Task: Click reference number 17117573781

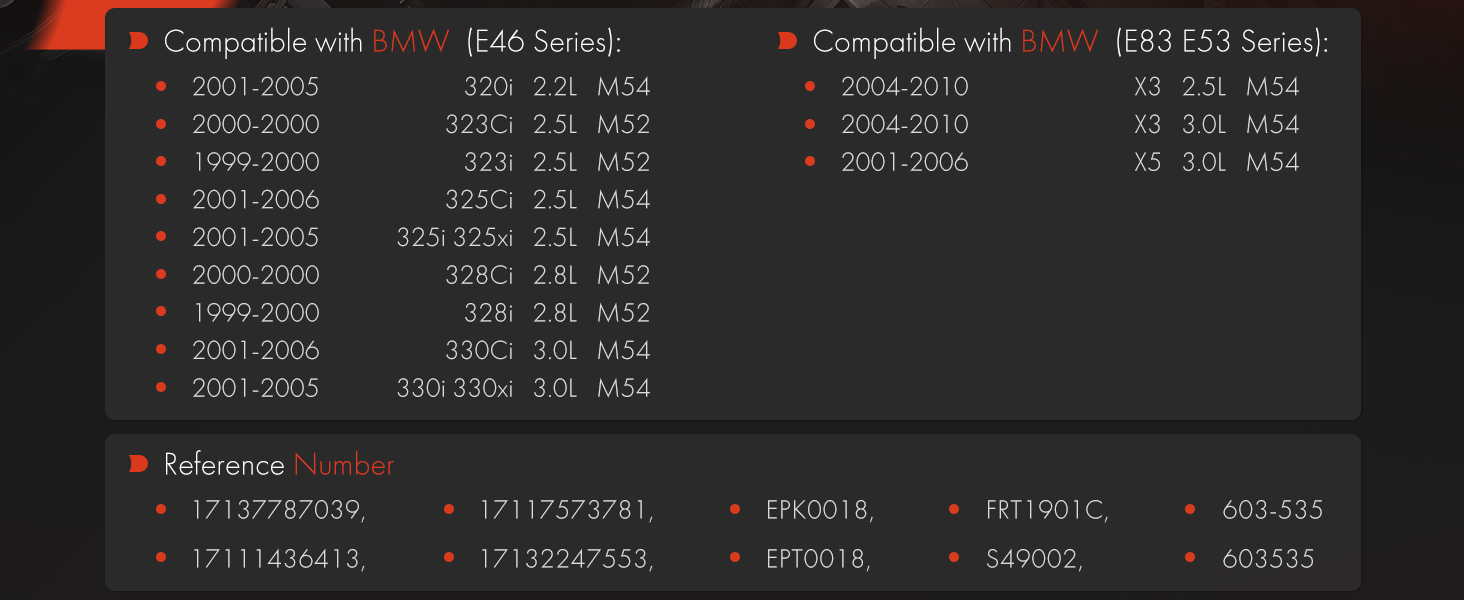Action: [566, 510]
